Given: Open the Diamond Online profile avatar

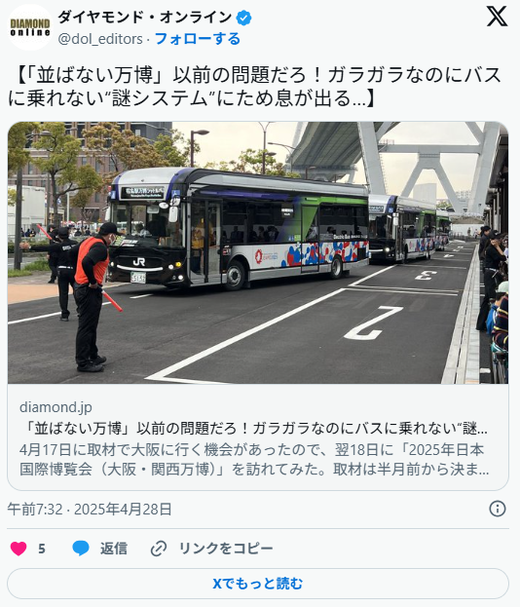Looking at the screenshot, I should (x=30, y=28).
